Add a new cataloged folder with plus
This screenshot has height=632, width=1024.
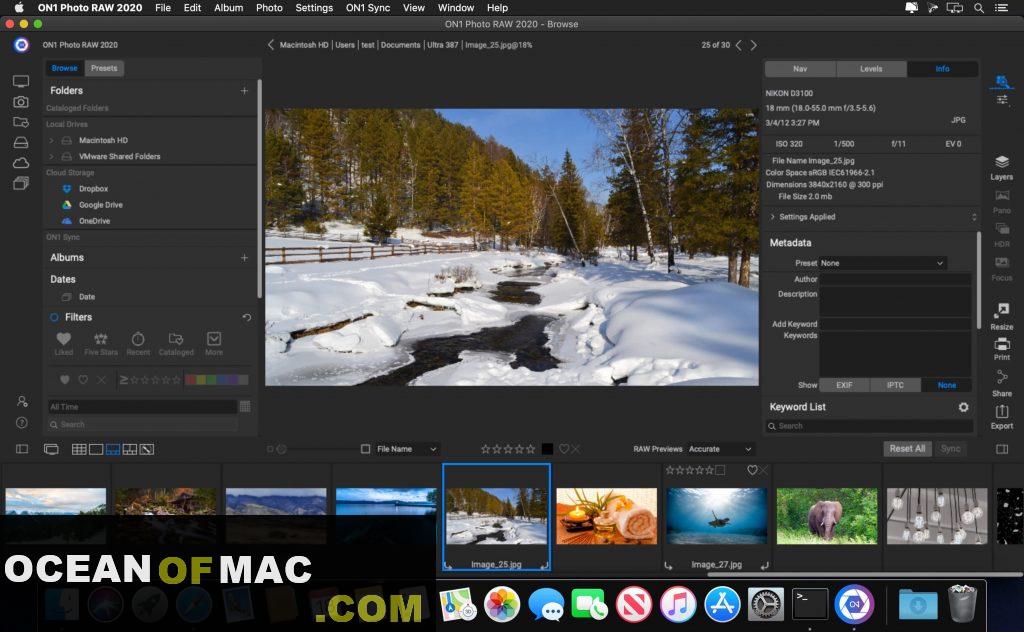pos(244,91)
